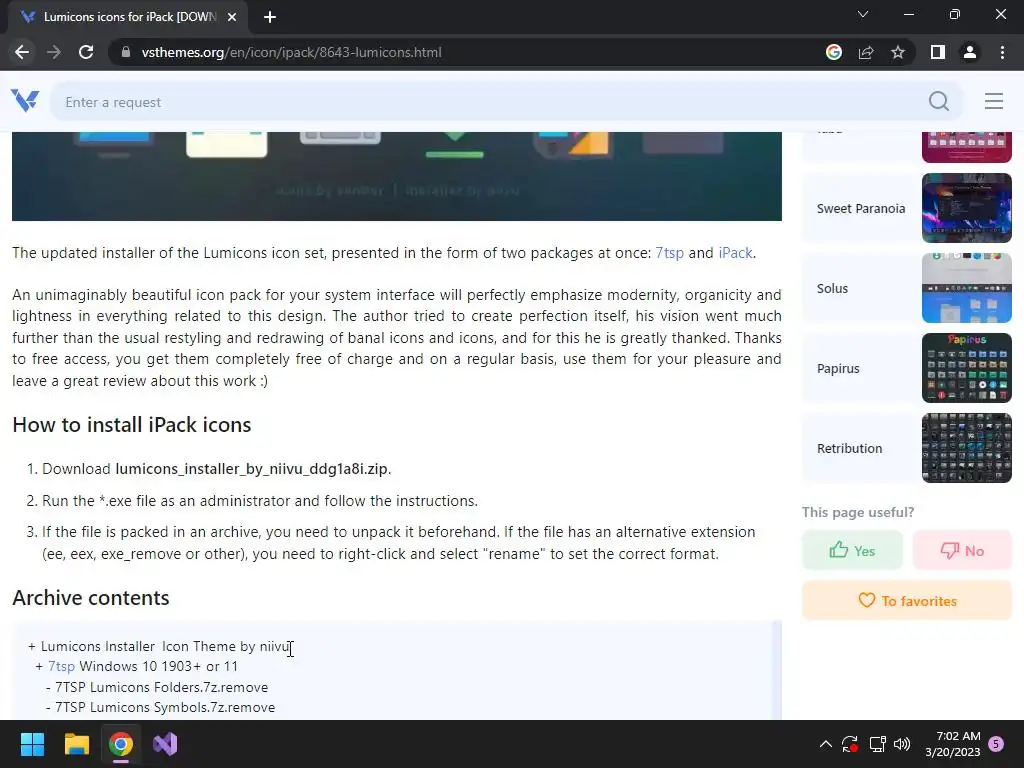1024x768 pixels.
Task: Open the Lumicons preview image
Action: click(396, 176)
